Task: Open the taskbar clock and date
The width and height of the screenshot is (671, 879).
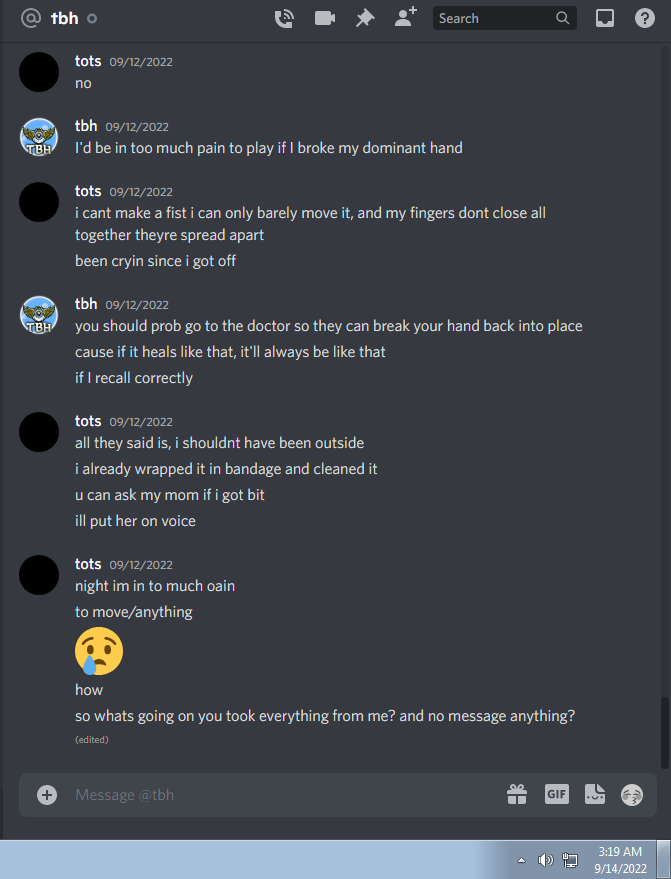Action: [620, 860]
